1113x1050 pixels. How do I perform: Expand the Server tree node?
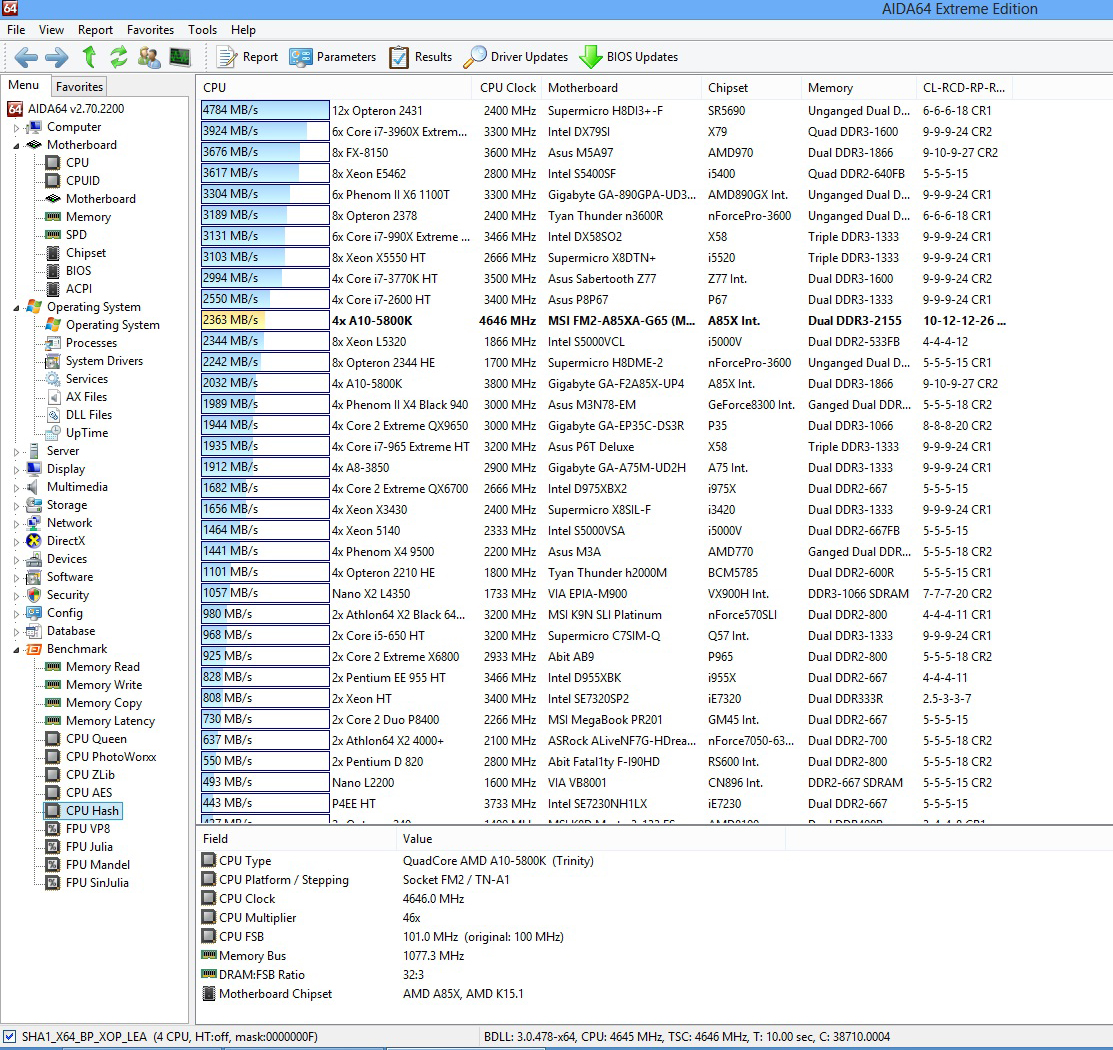[x=16, y=452]
